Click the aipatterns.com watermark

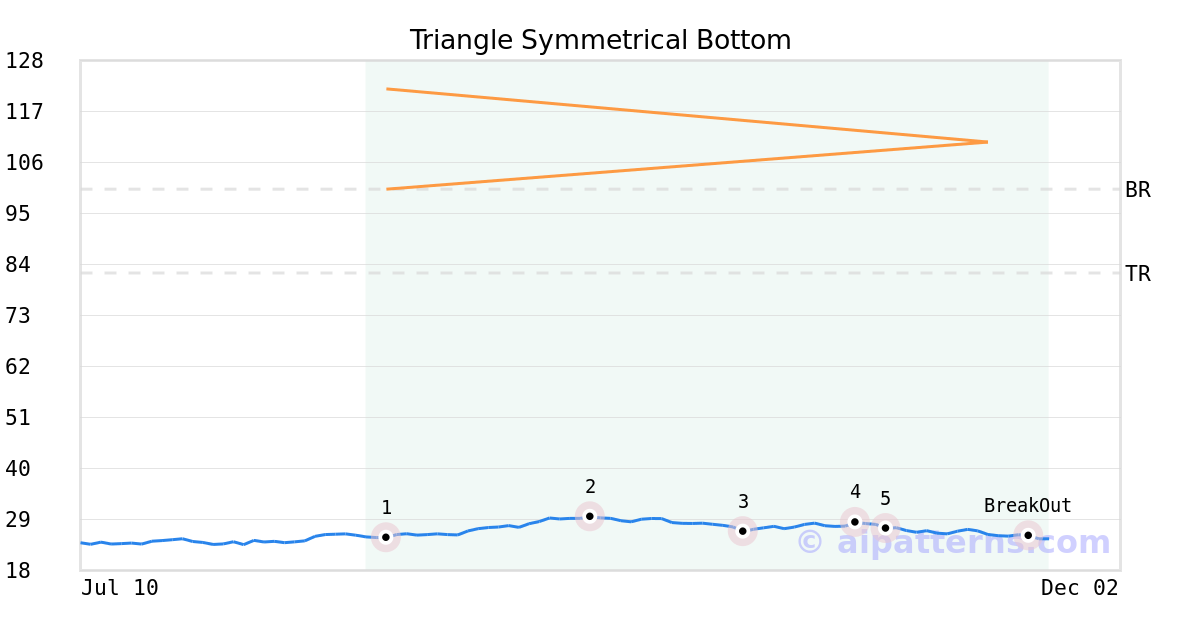click(x=954, y=543)
